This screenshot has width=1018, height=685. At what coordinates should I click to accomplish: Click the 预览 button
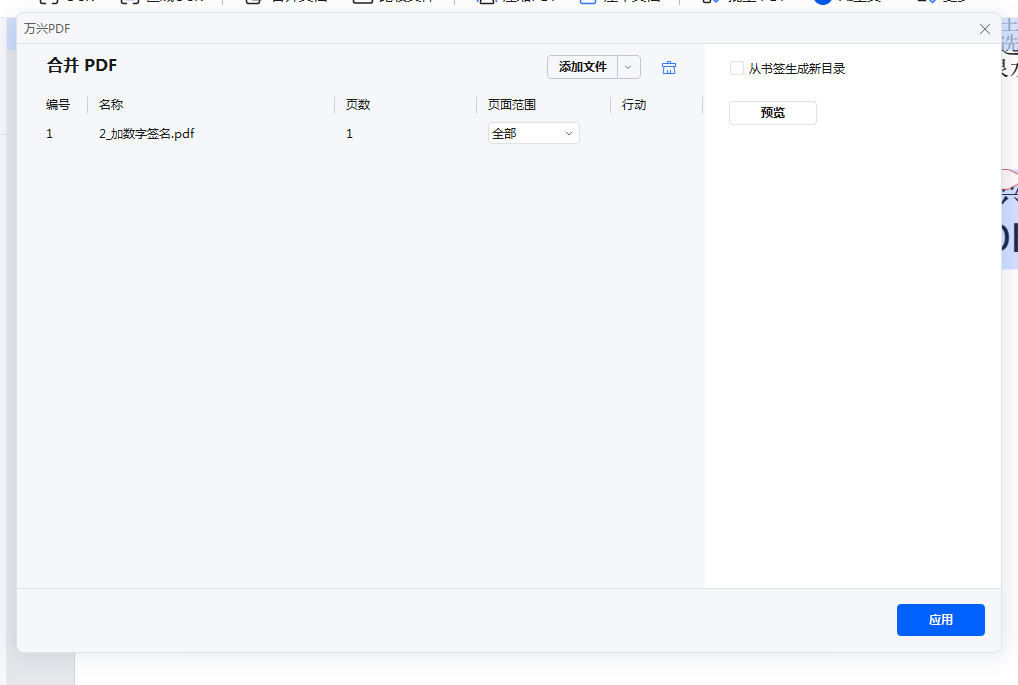click(x=771, y=112)
